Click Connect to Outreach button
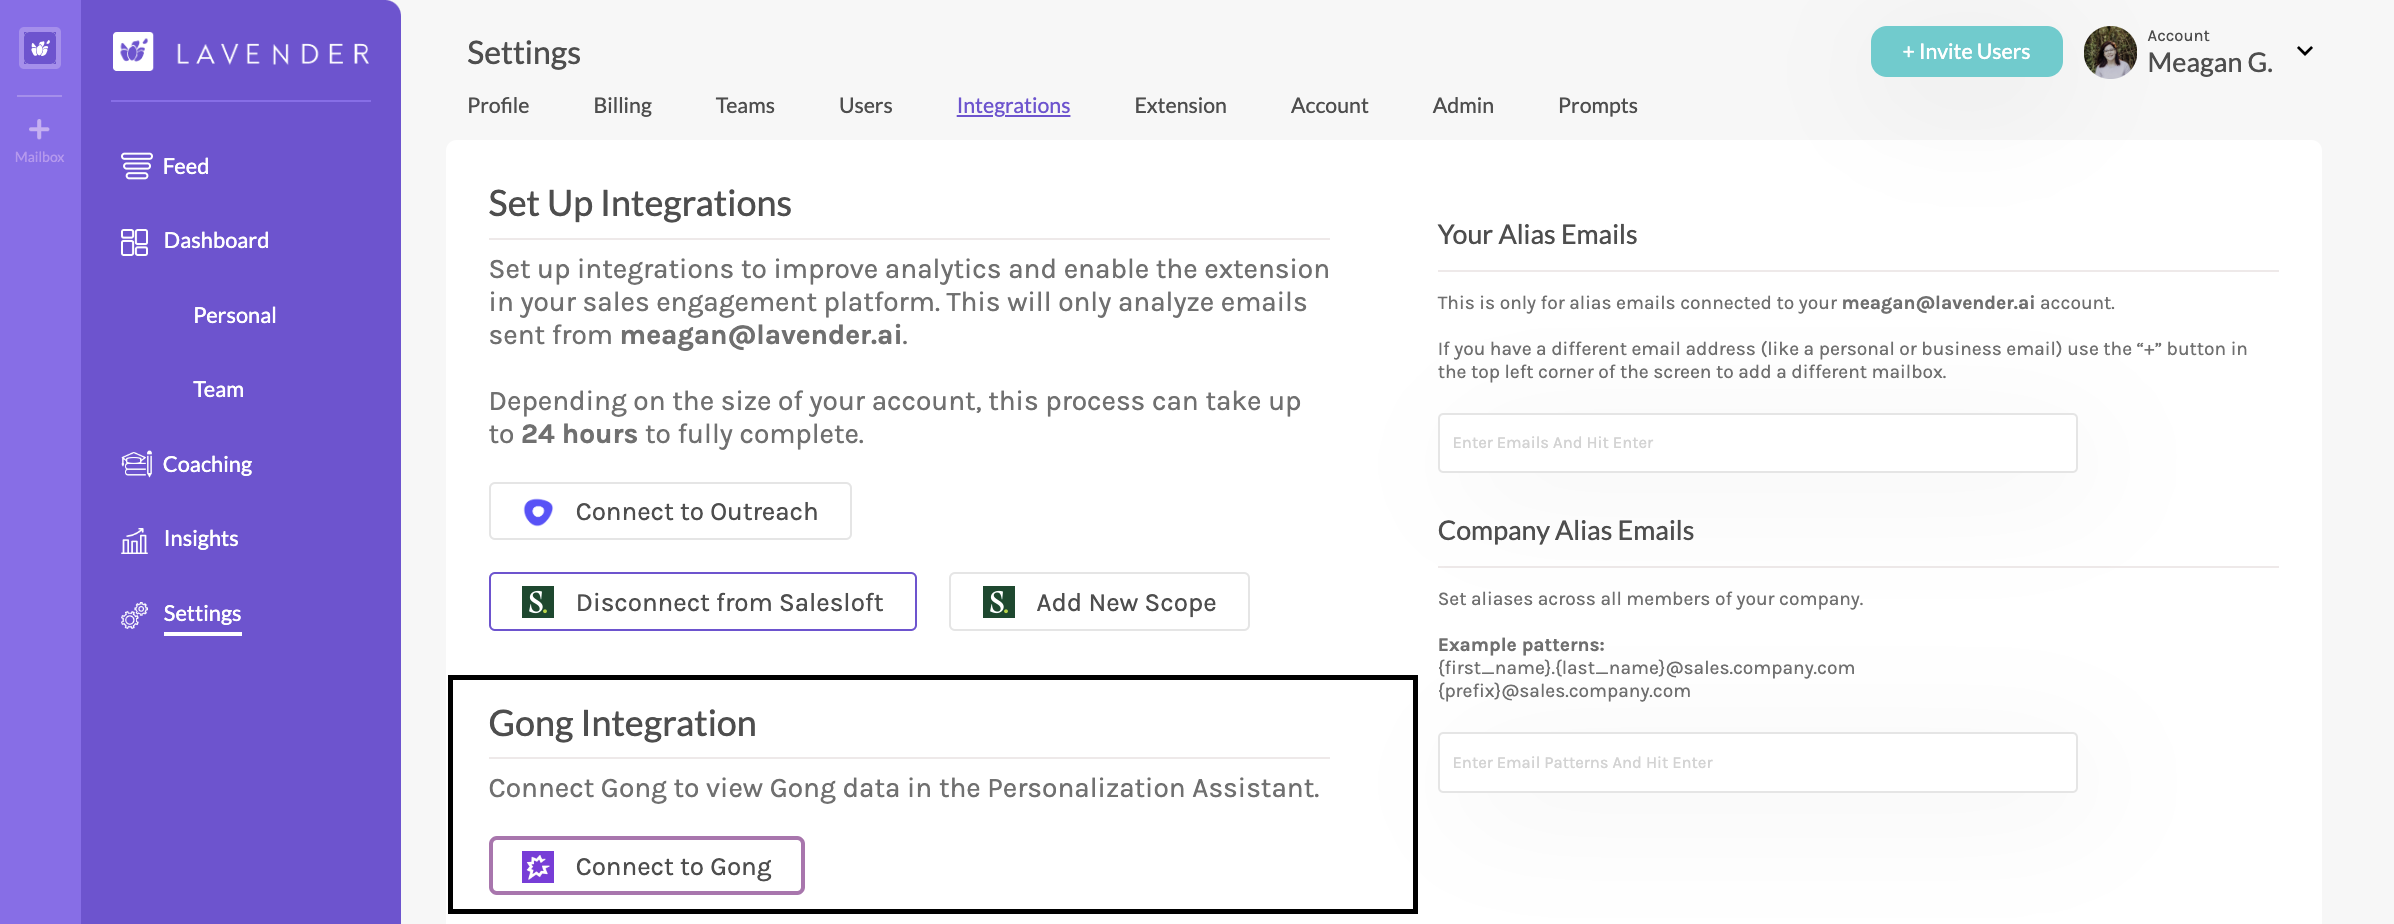 coord(670,511)
